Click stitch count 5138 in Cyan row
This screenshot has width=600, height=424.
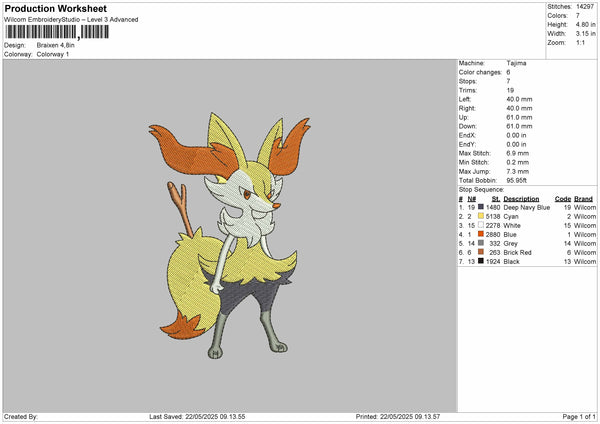(x=493, y=217)
